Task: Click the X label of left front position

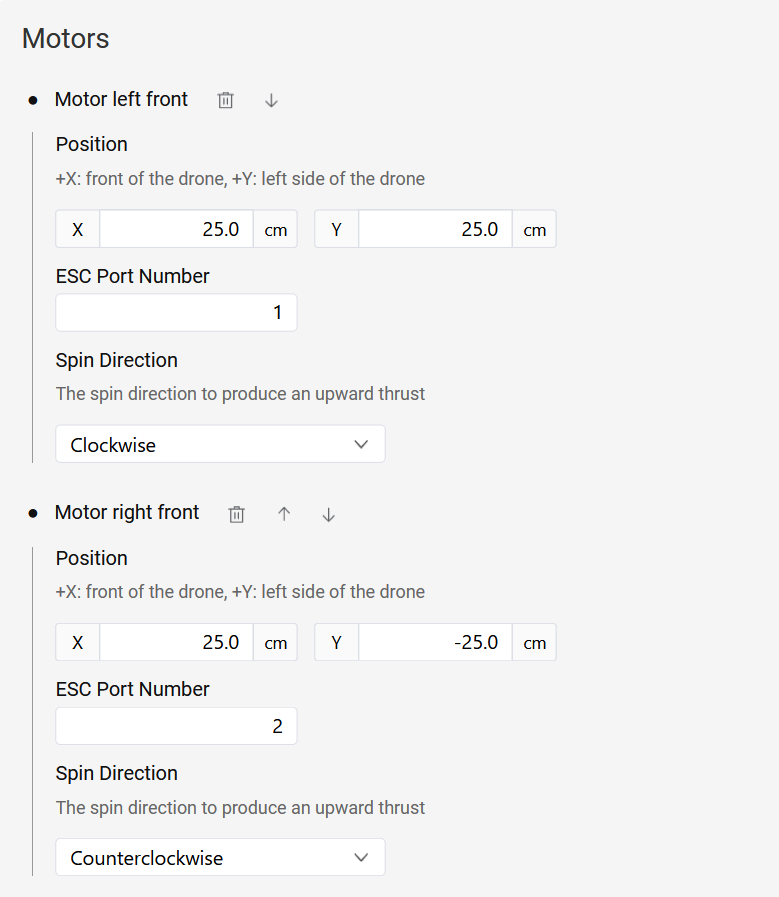Action: tap(78, 230)
